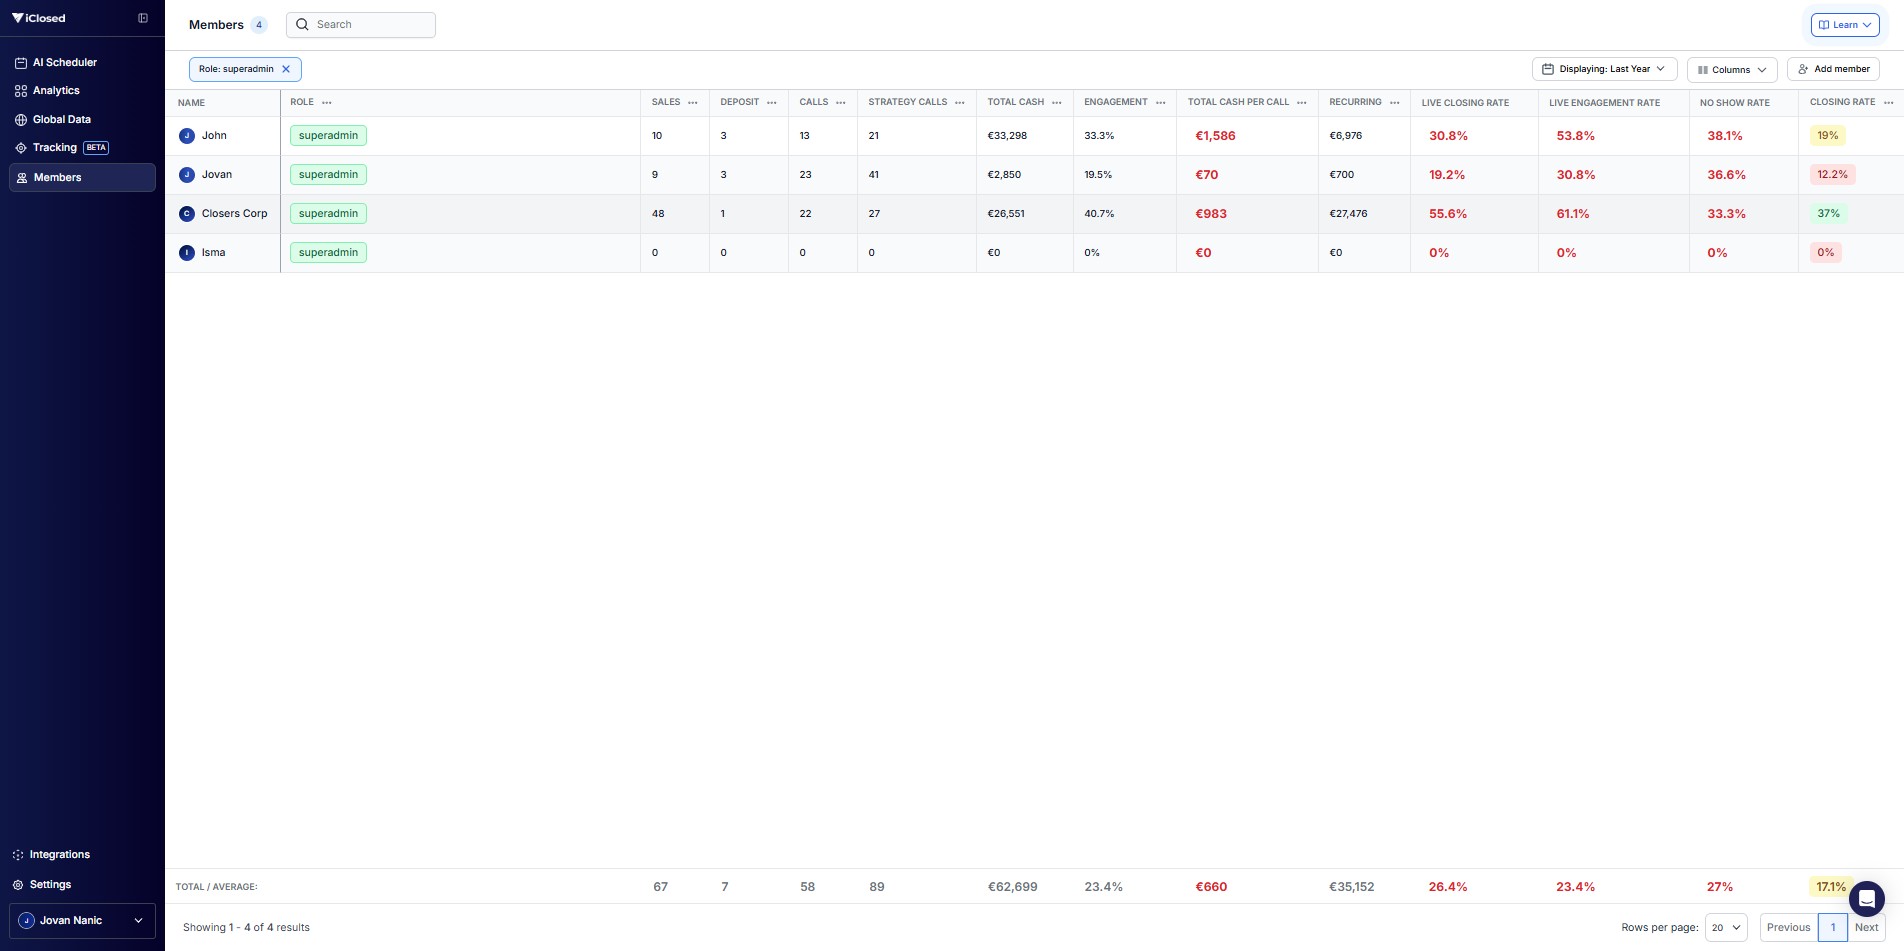1904x951 pixels.
Task: Click John's total cash €33,298
Action: click(x=1007, y=136)
